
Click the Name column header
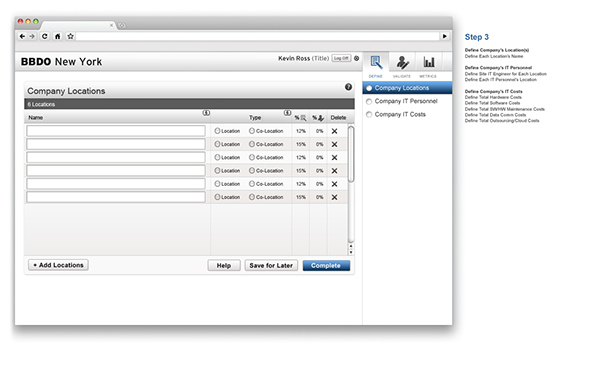[x=36, y=118]
